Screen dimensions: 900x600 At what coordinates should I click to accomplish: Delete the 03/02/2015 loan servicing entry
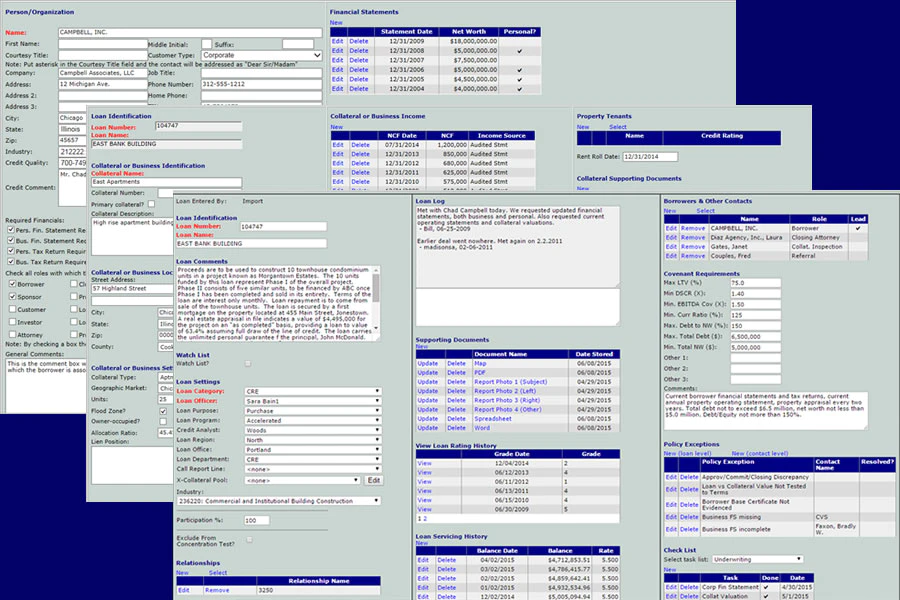447,570
